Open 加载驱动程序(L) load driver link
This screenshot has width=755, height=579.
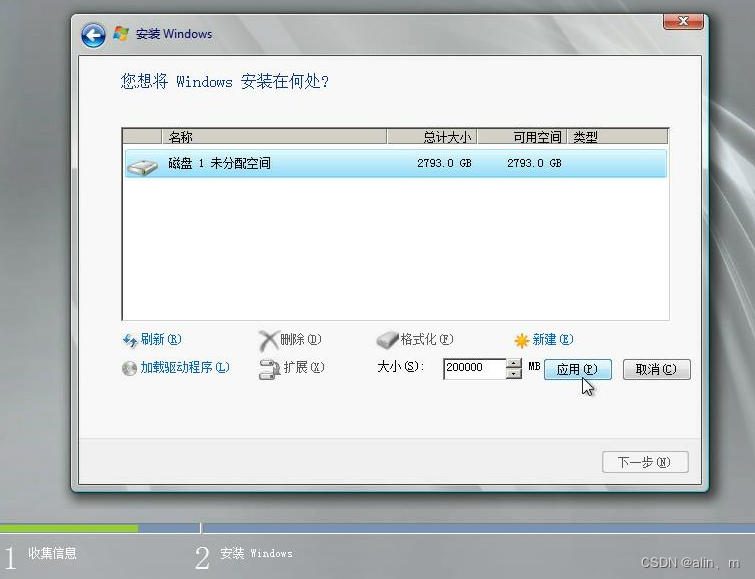(x=185, y=368)
